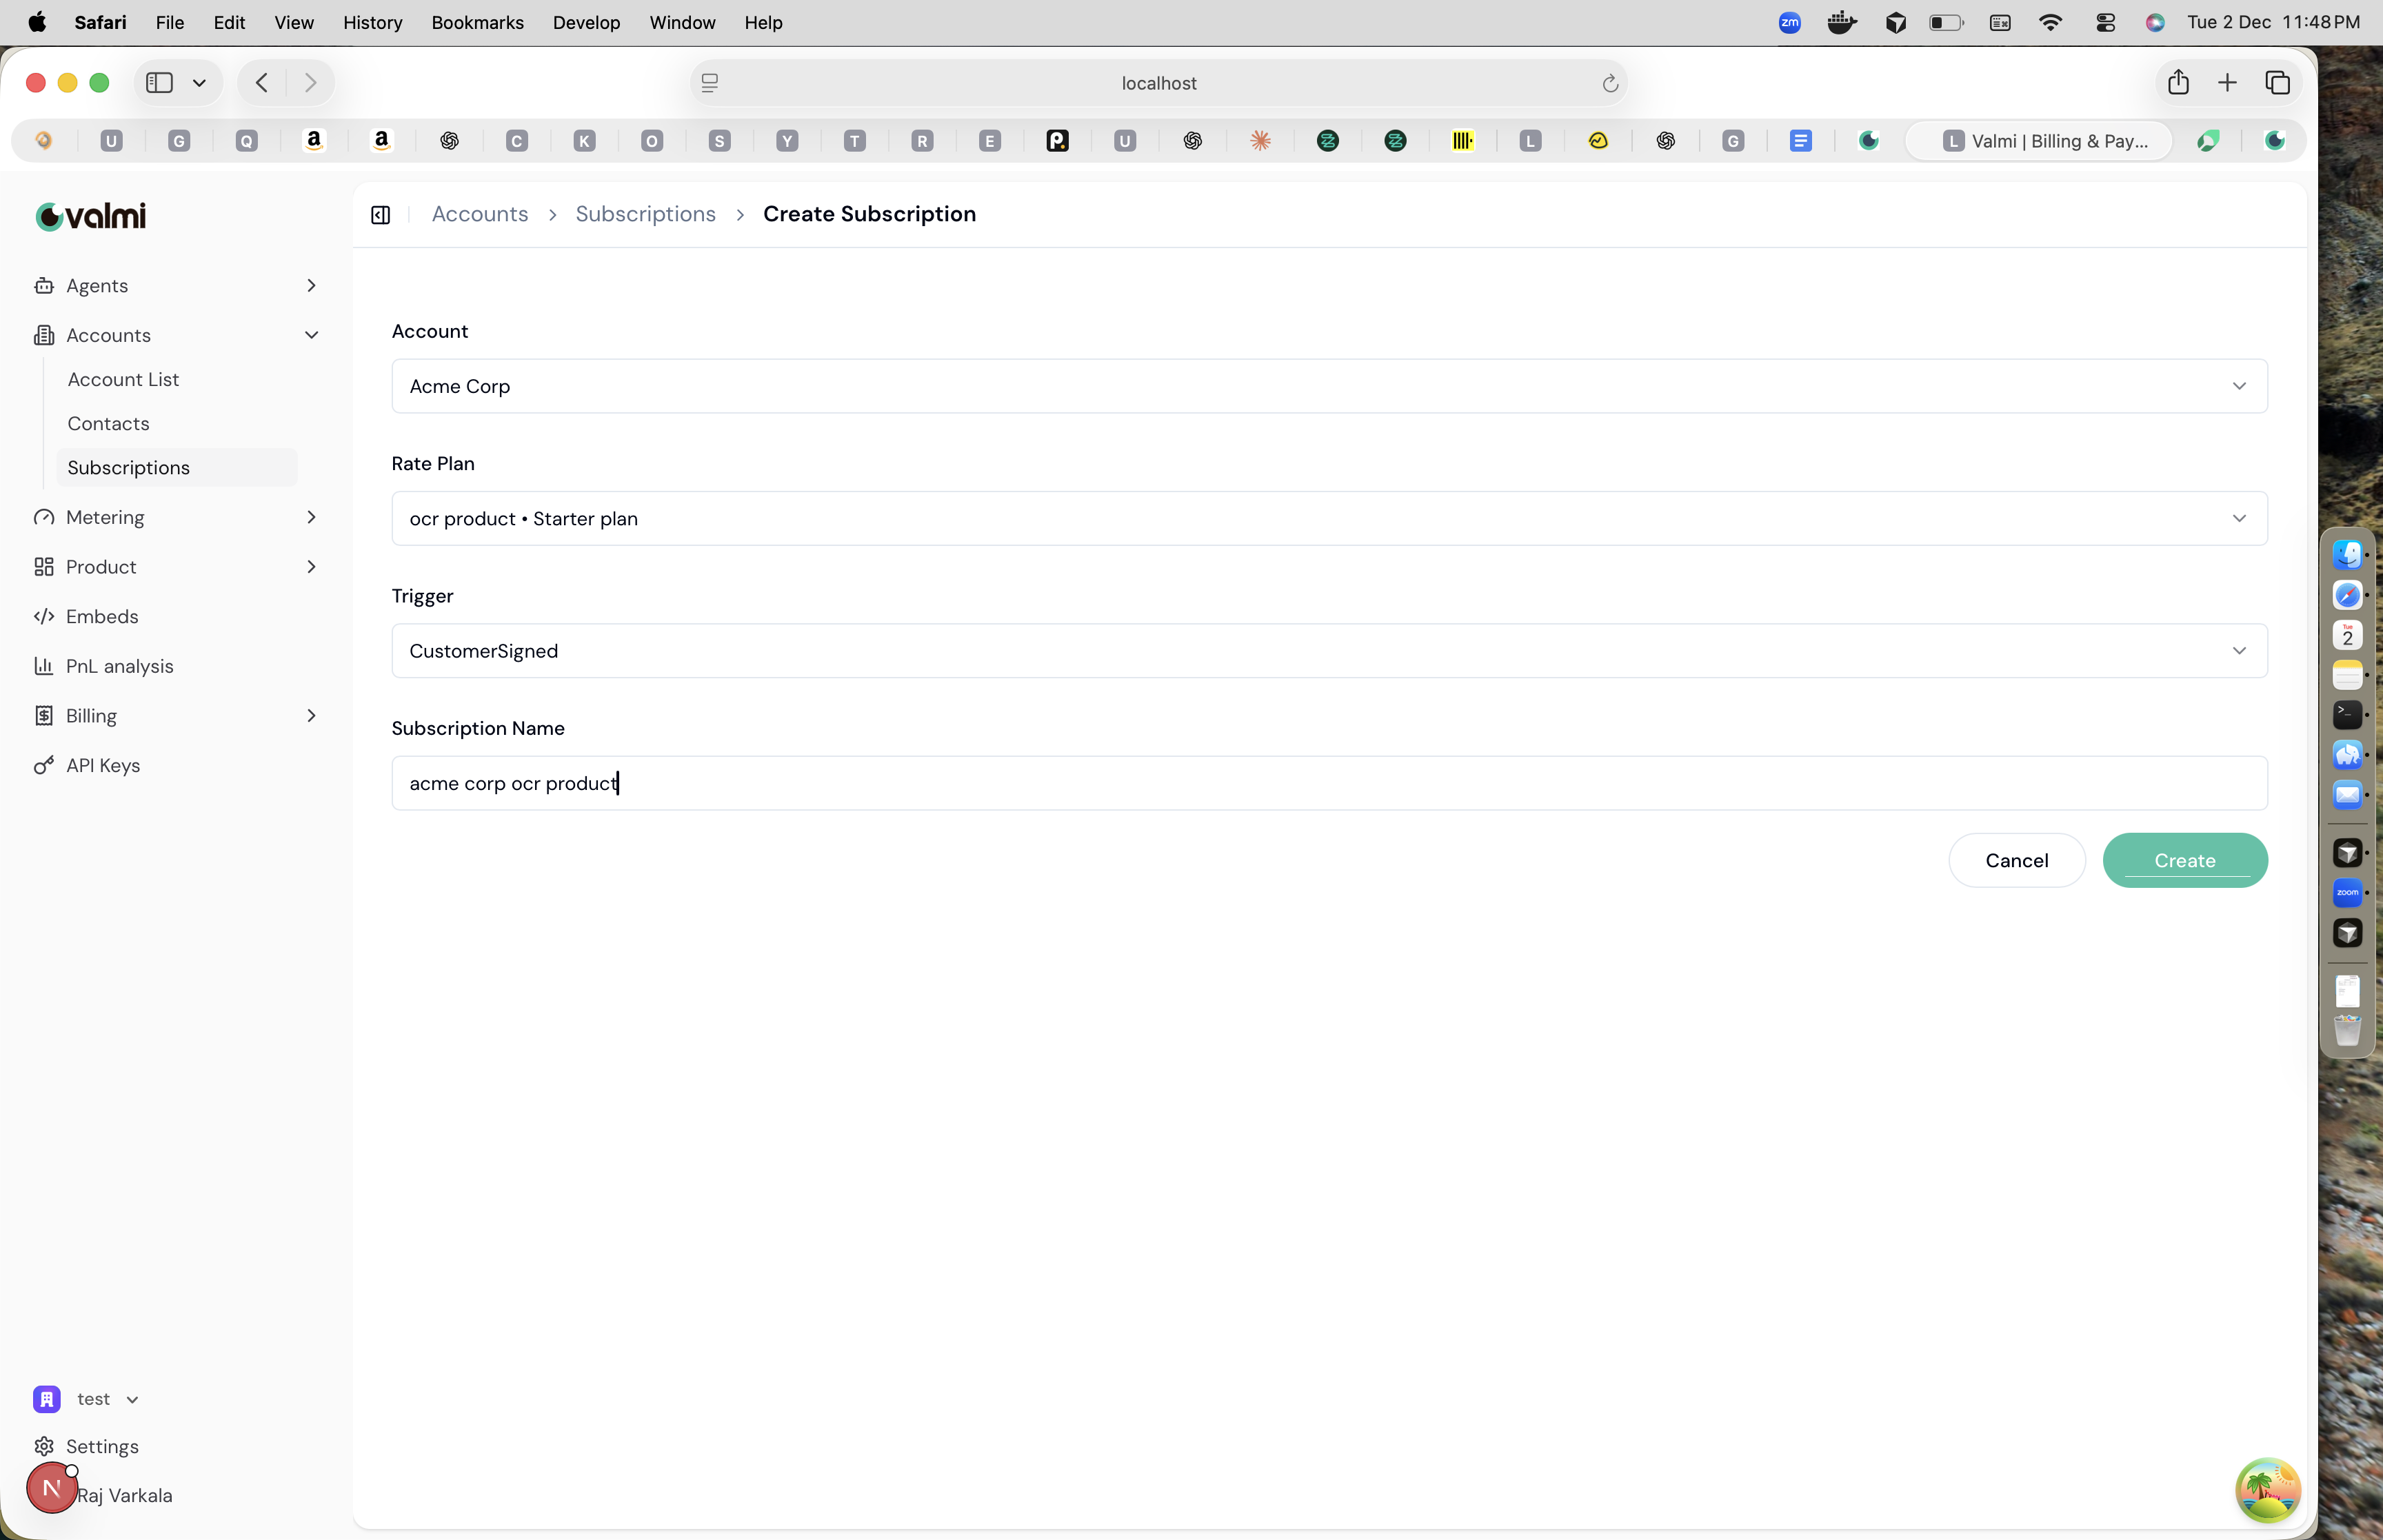The image size is (2383, 1540).
Task: Click the Metering sidebar icon
Action: pos(44,516)
